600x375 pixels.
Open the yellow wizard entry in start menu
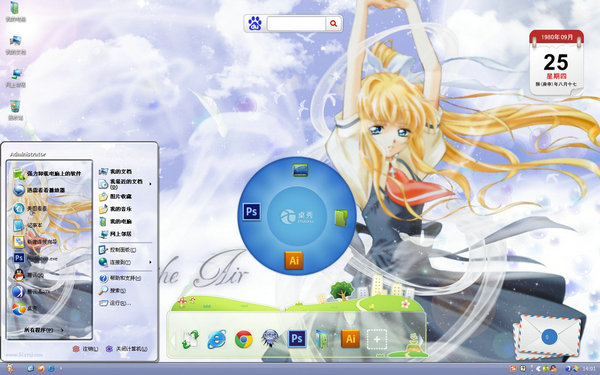(35, 242)
